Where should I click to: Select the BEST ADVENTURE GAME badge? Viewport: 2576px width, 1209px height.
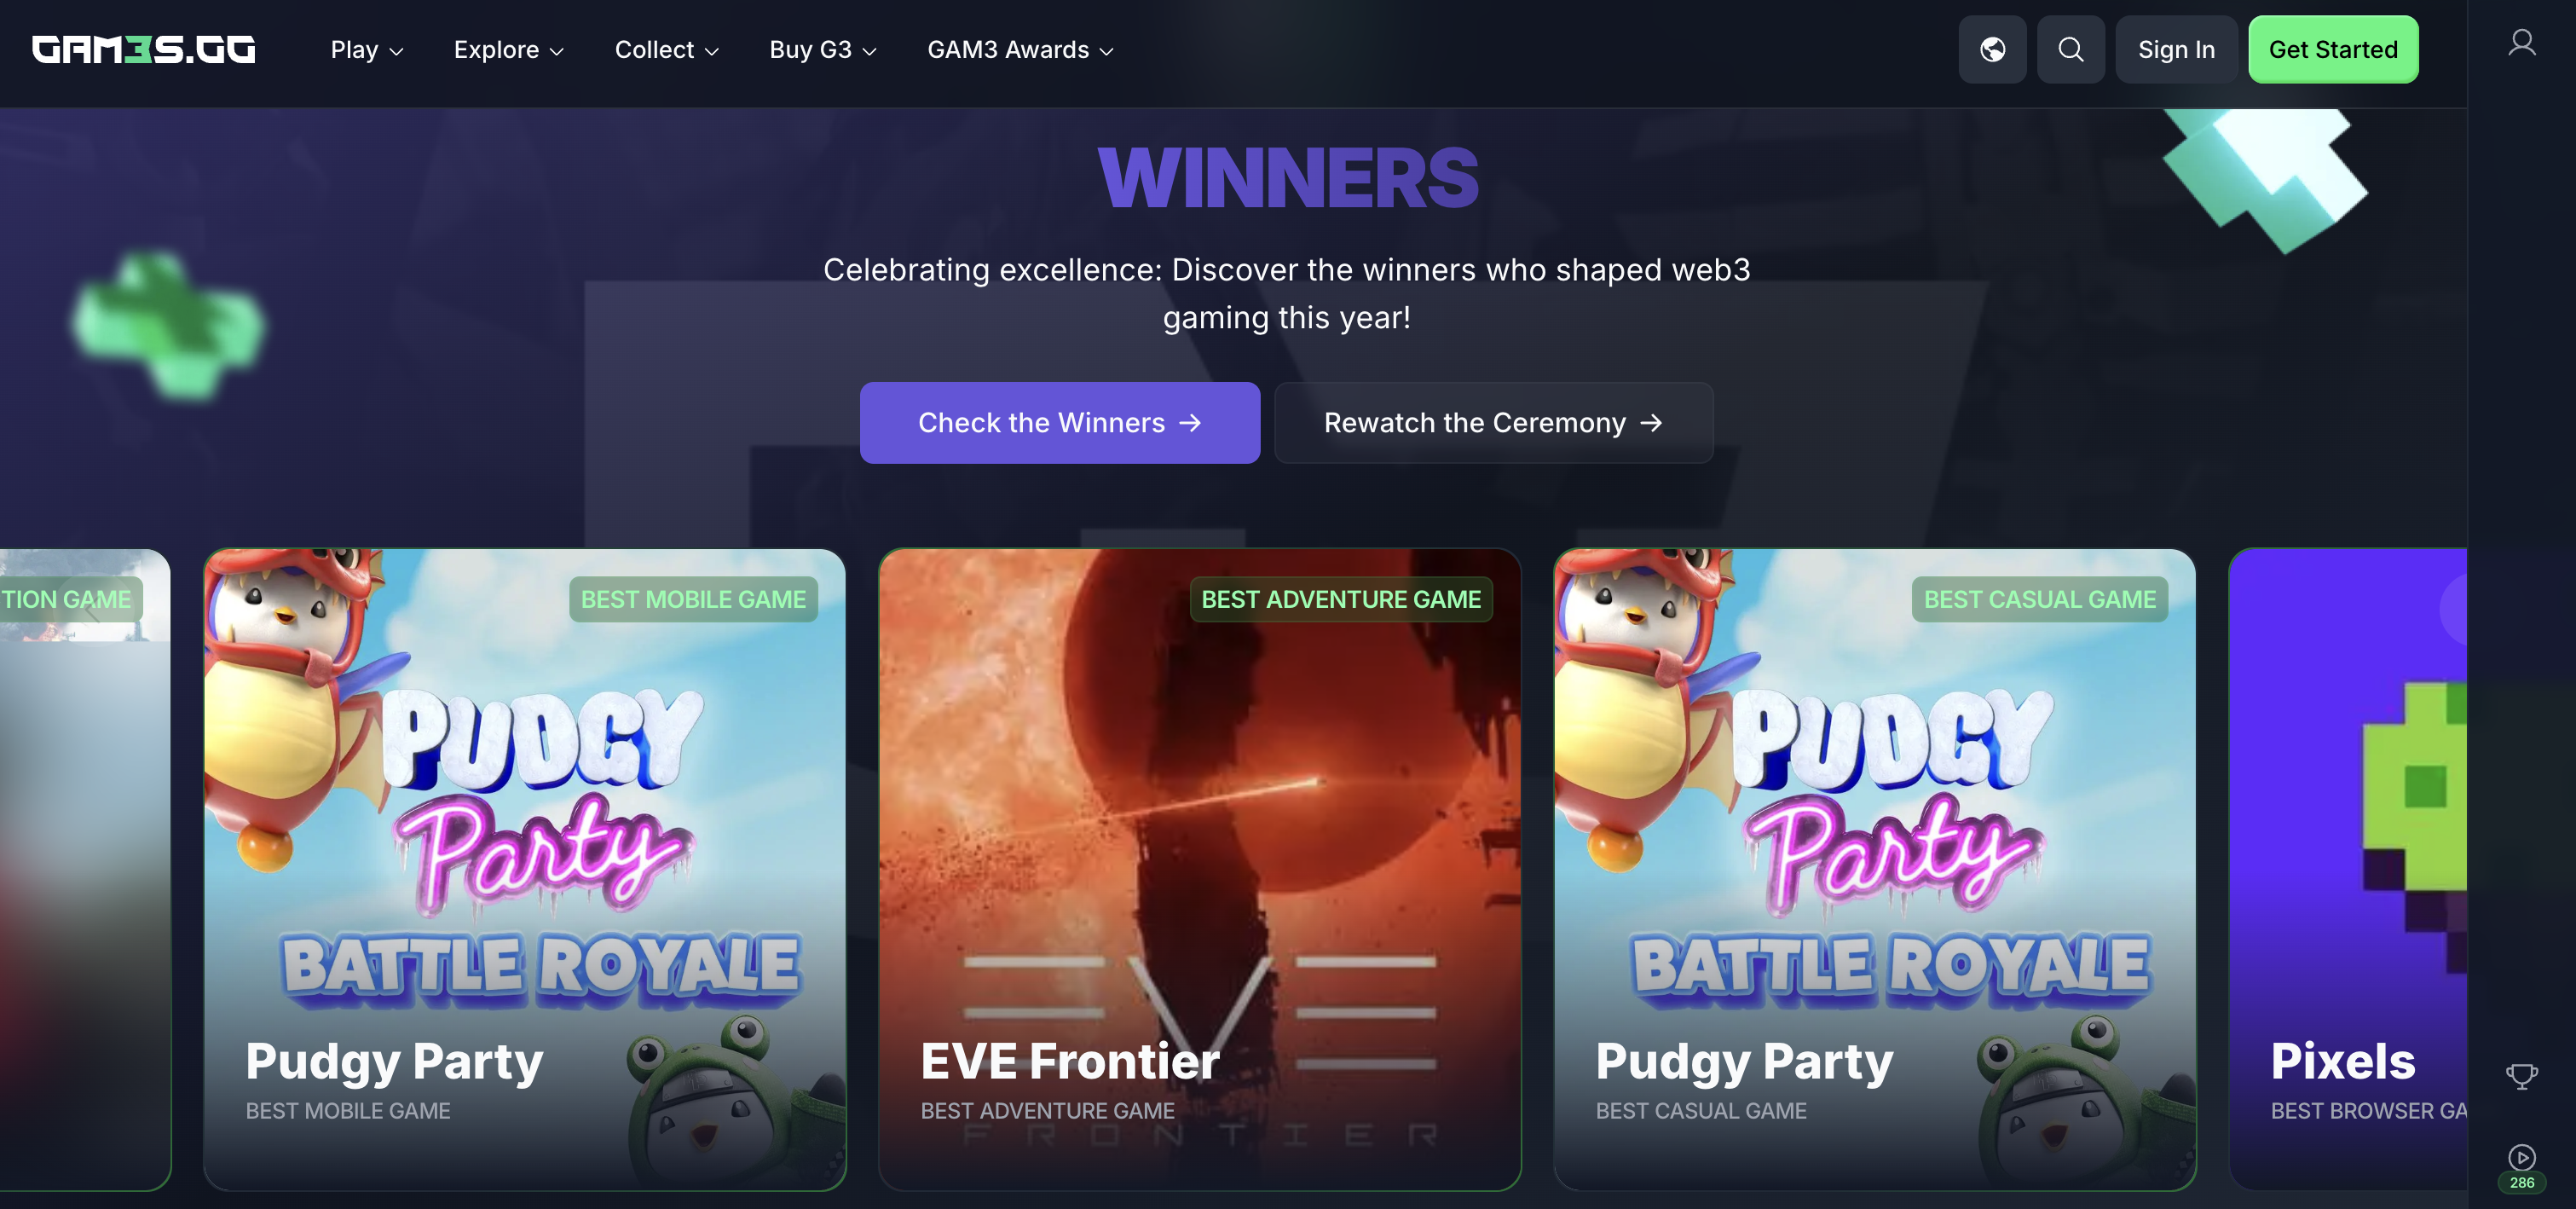1341,599
